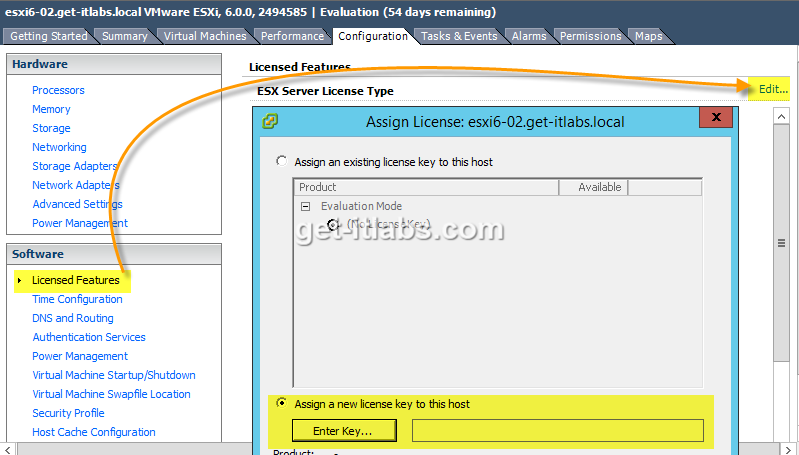Open the Security Profile link
This screenshot has width=799, height=455.
(68, 413)
